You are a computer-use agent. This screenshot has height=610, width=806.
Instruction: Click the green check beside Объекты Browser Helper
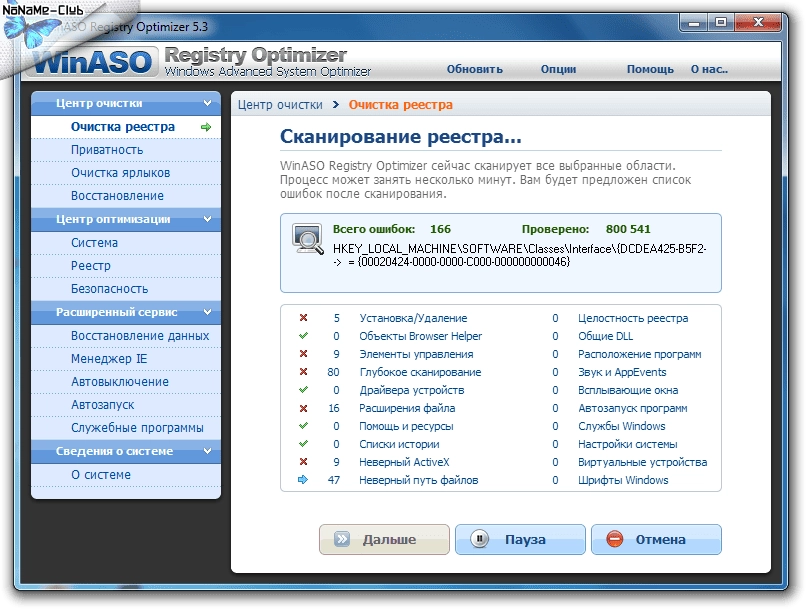click(x=303, y=336)
